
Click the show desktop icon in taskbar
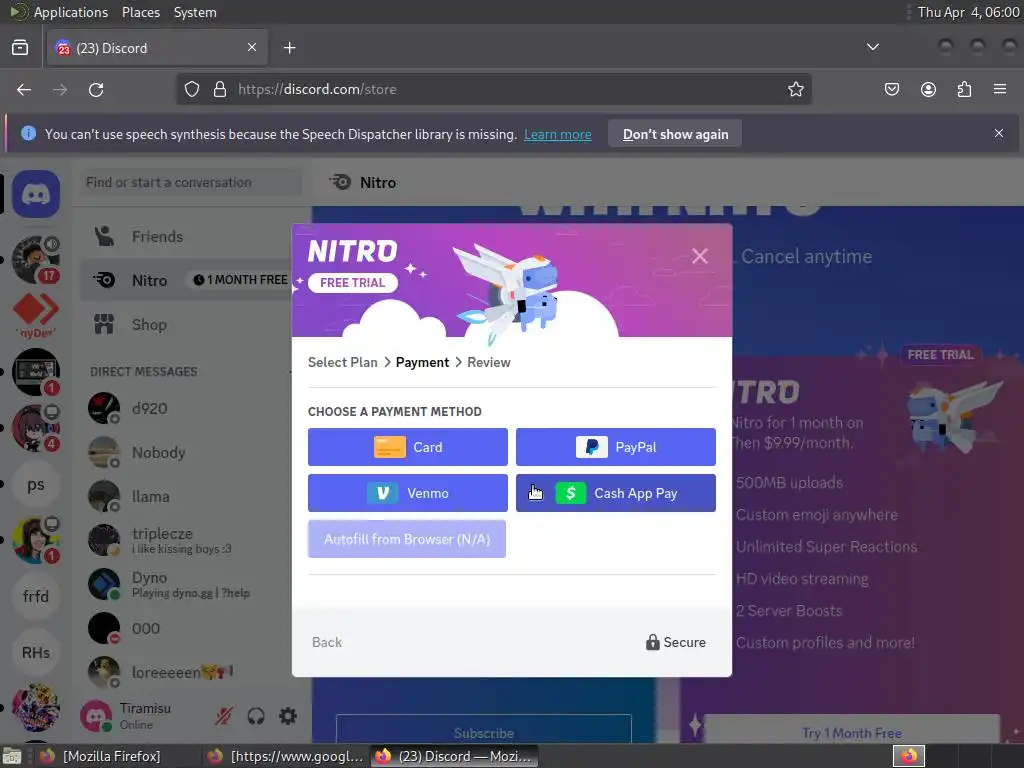point(12,756)
